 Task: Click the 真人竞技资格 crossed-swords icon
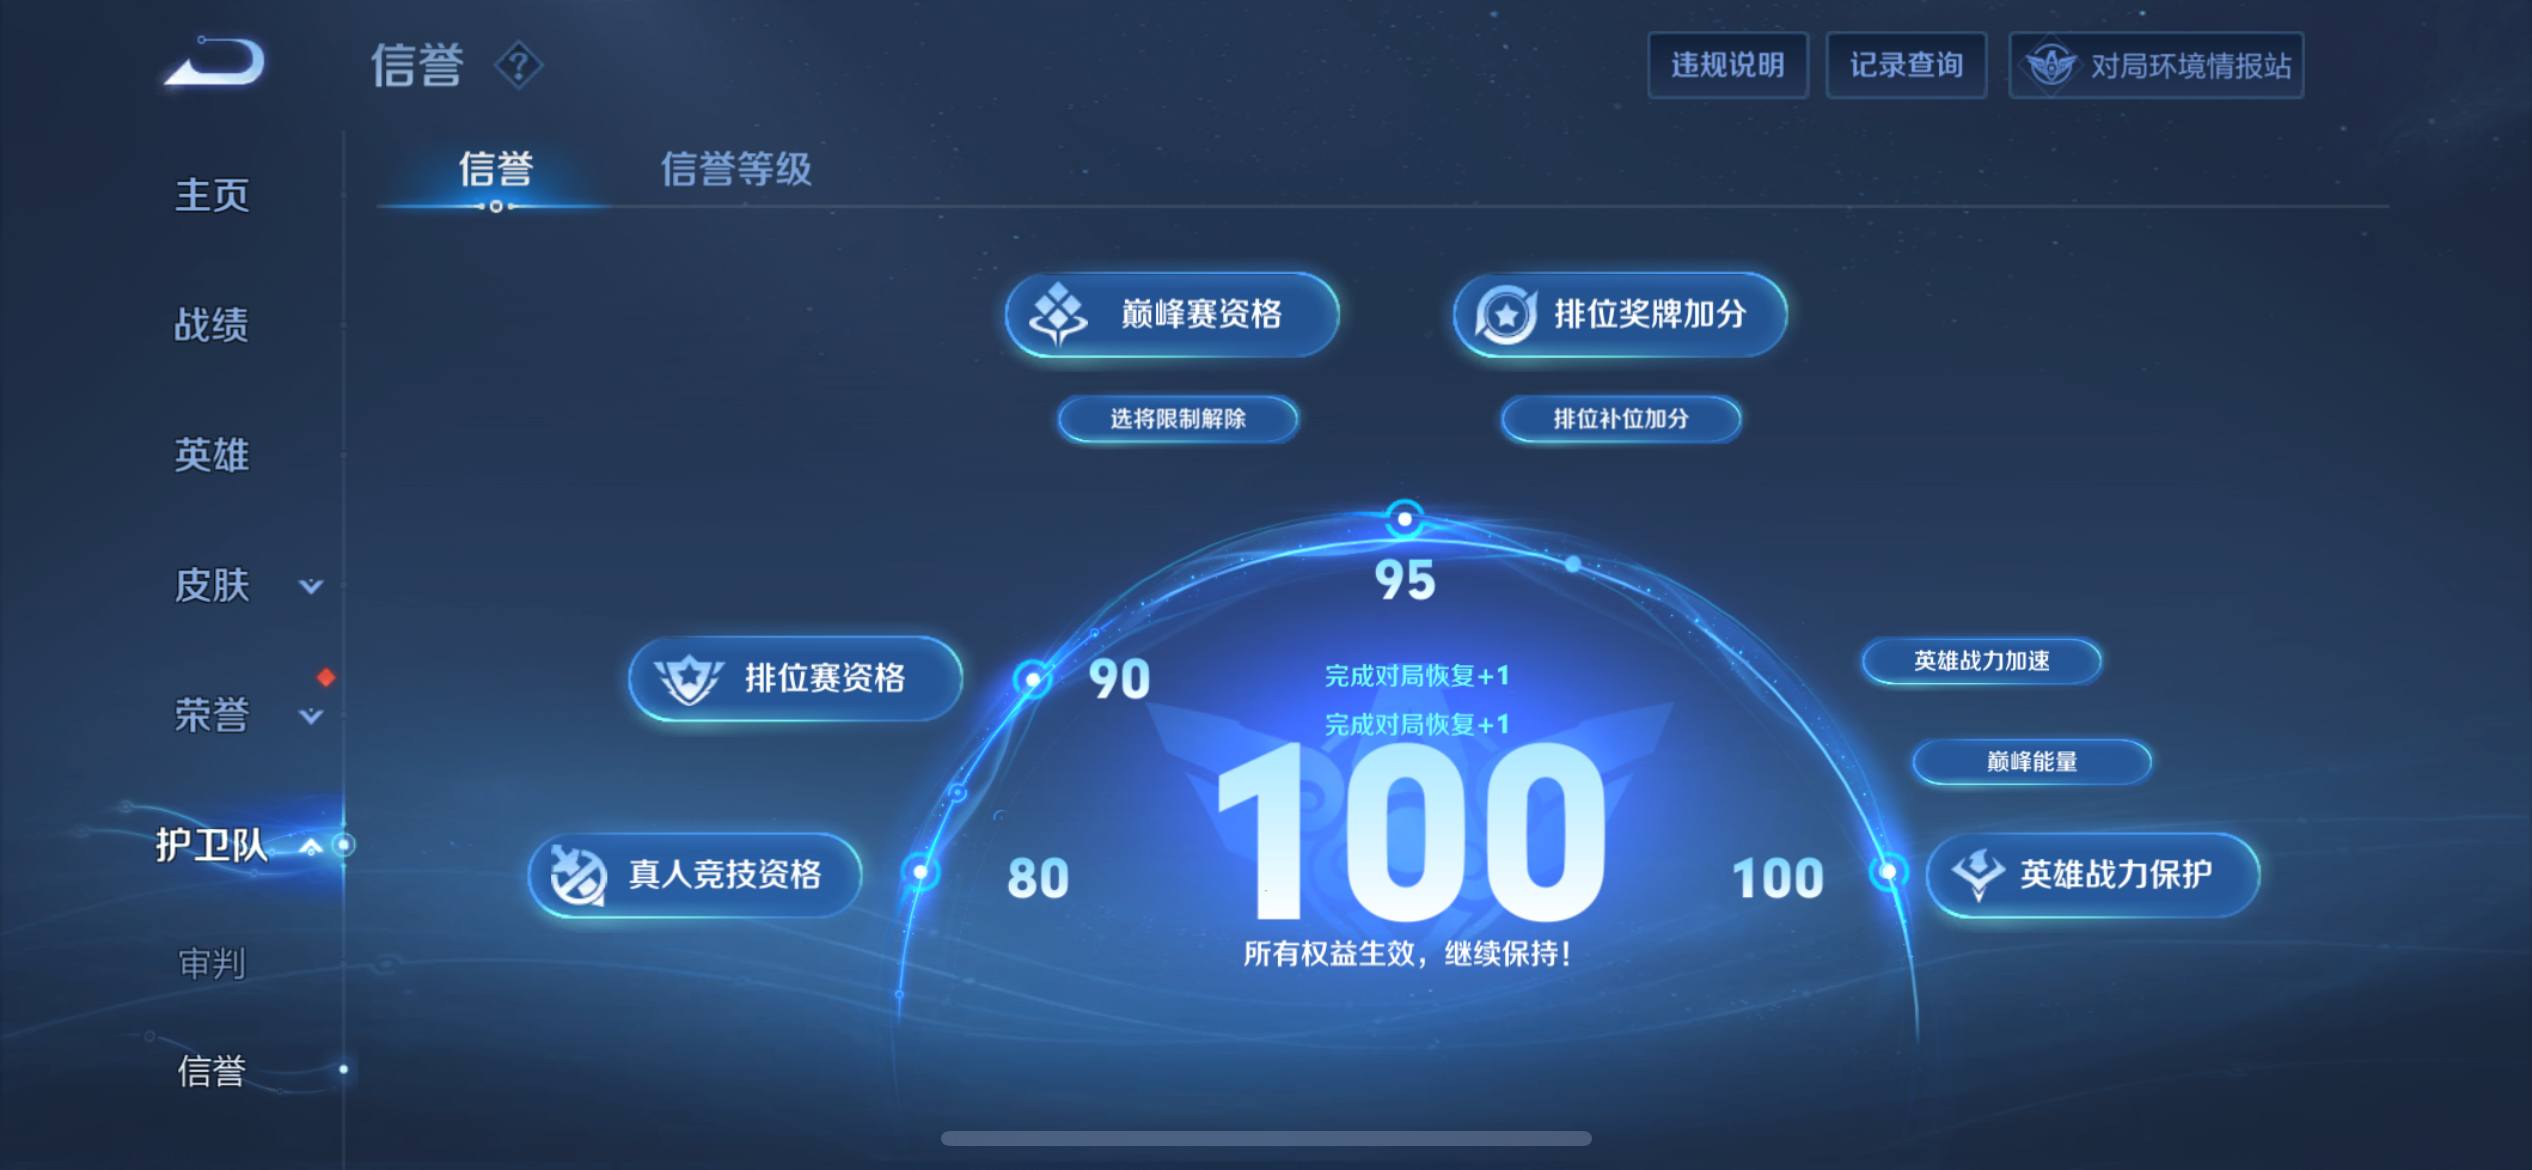578,875
